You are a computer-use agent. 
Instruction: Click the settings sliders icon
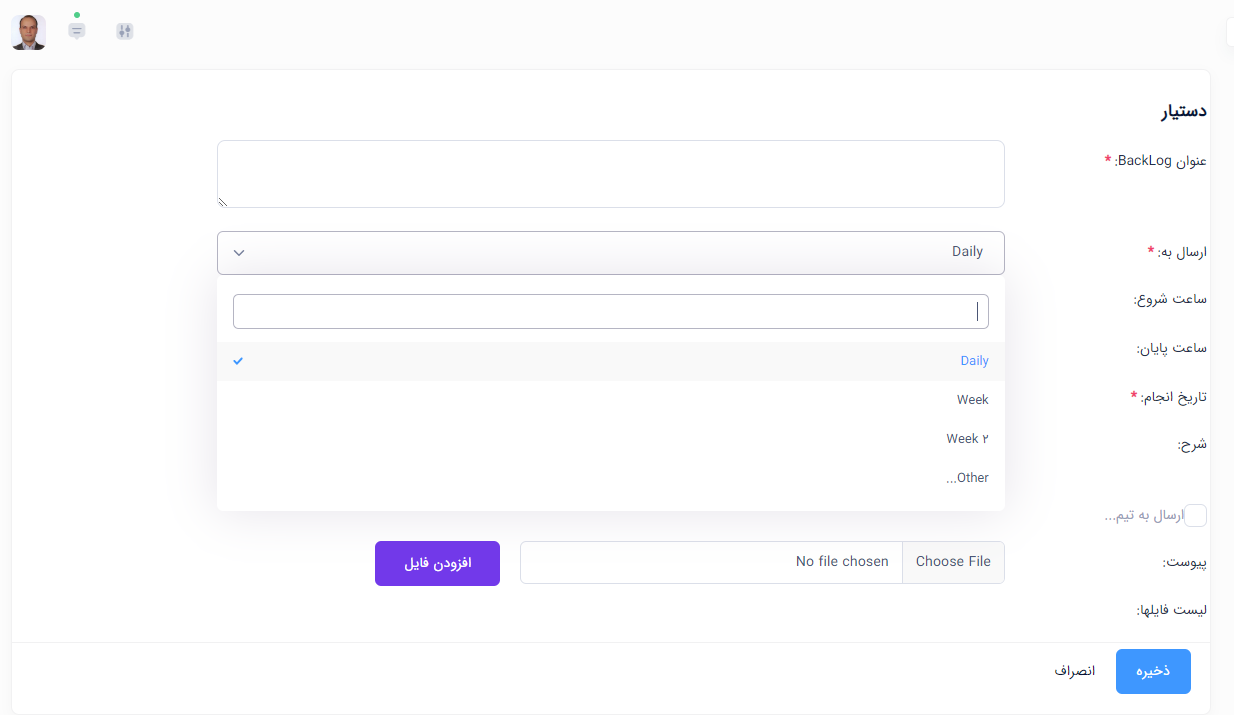[x=124, y=31]
